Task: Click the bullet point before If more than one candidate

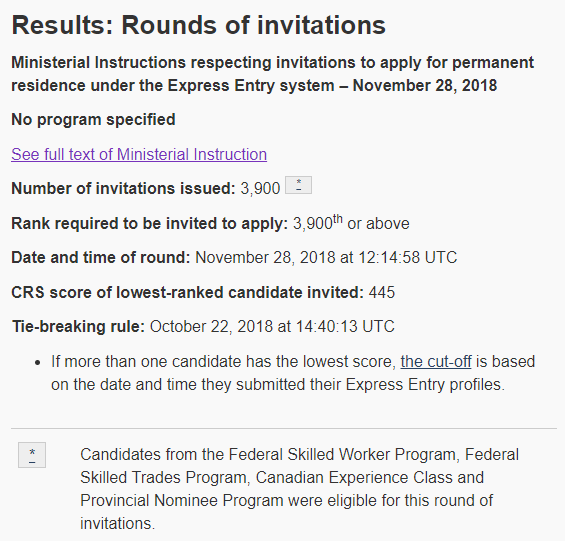Action: (x=38, y=363)
